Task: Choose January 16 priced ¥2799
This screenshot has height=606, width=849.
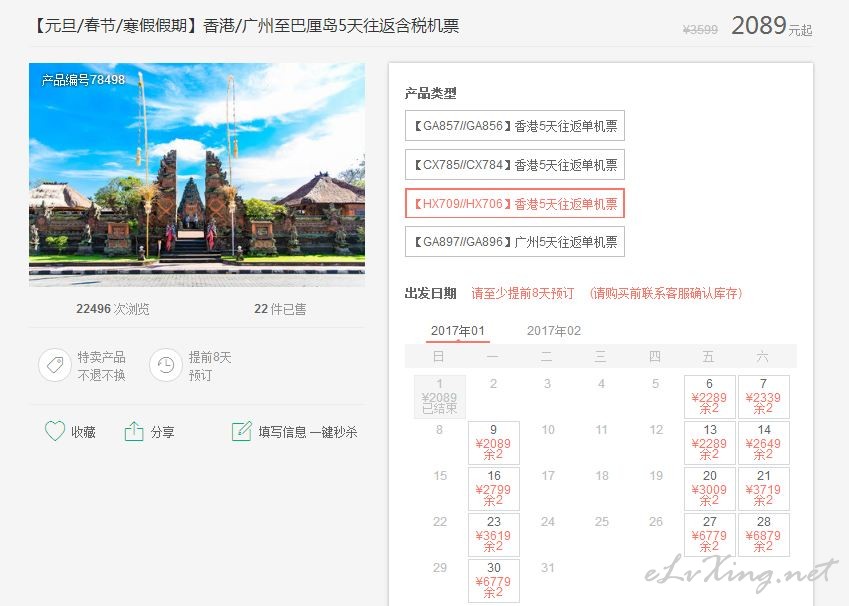Action: click(x=493, y=488)
